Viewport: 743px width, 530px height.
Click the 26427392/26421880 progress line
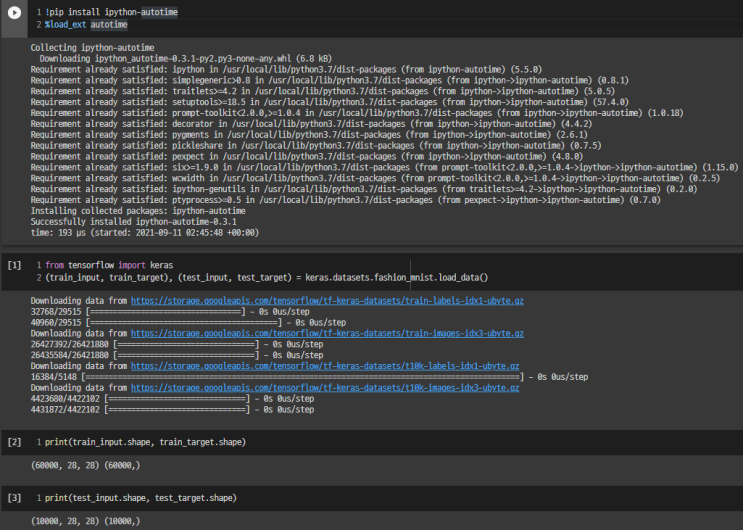177,344
